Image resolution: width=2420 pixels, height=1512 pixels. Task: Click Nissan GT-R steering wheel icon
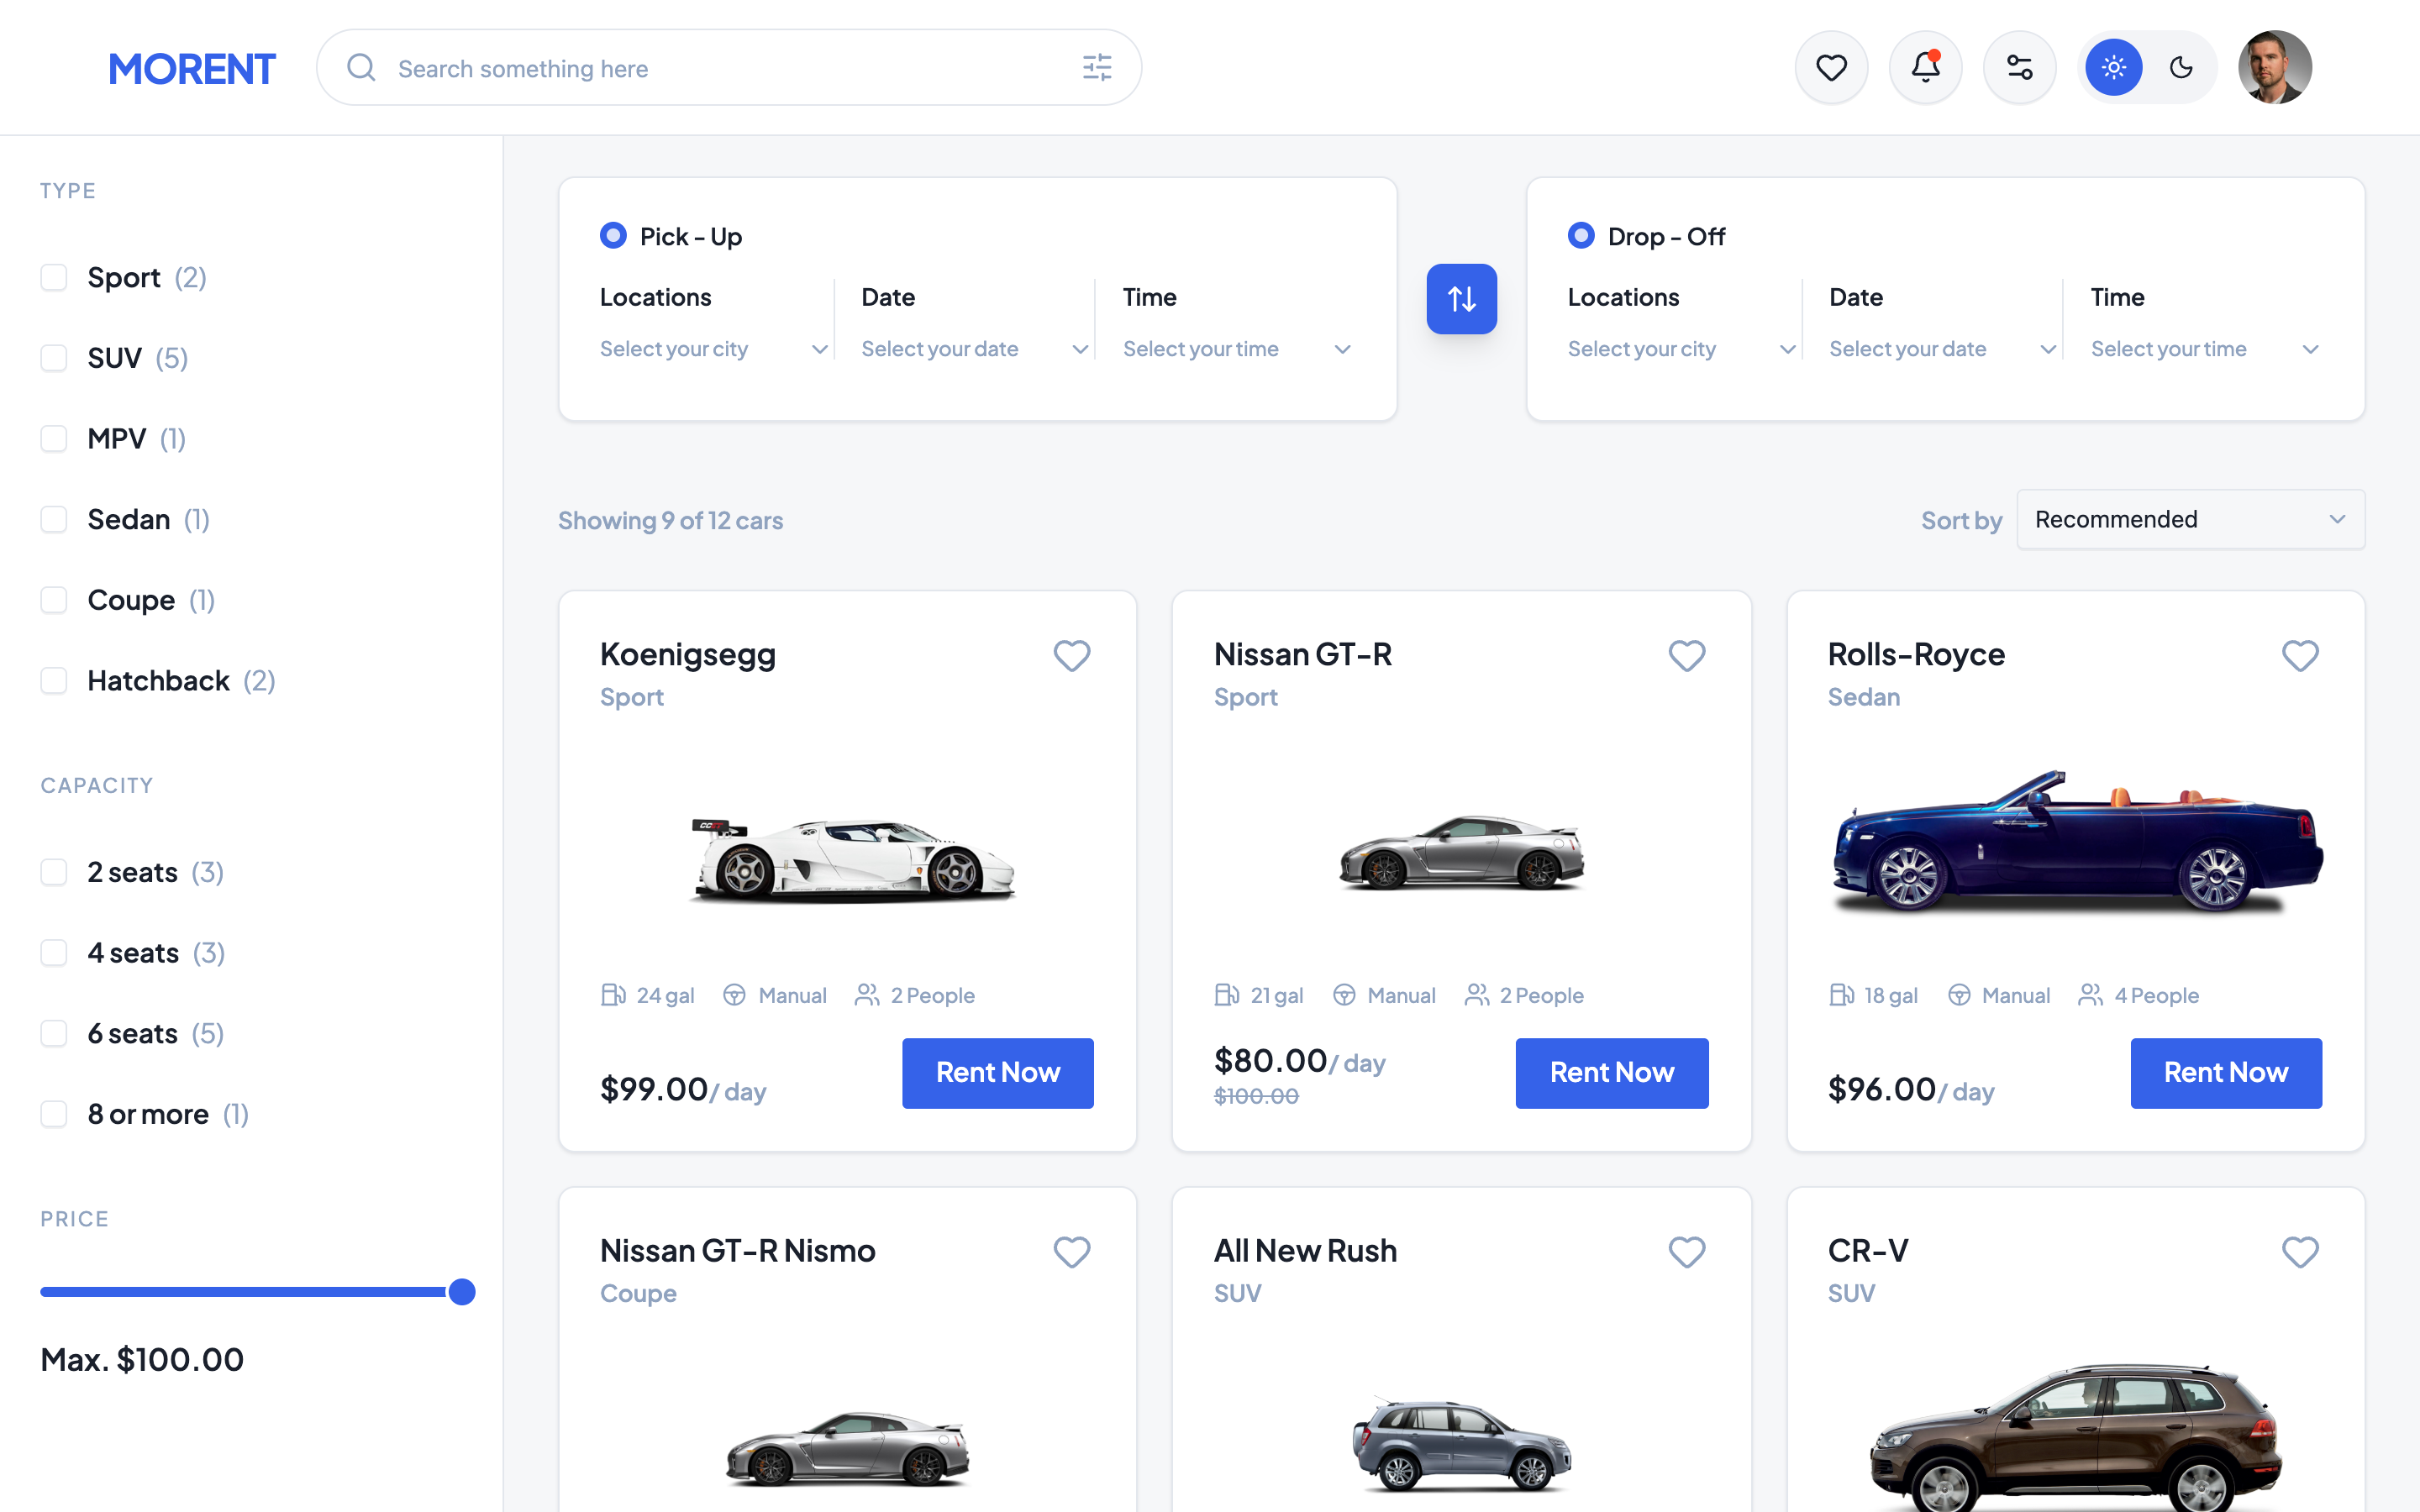point(1344,995)
